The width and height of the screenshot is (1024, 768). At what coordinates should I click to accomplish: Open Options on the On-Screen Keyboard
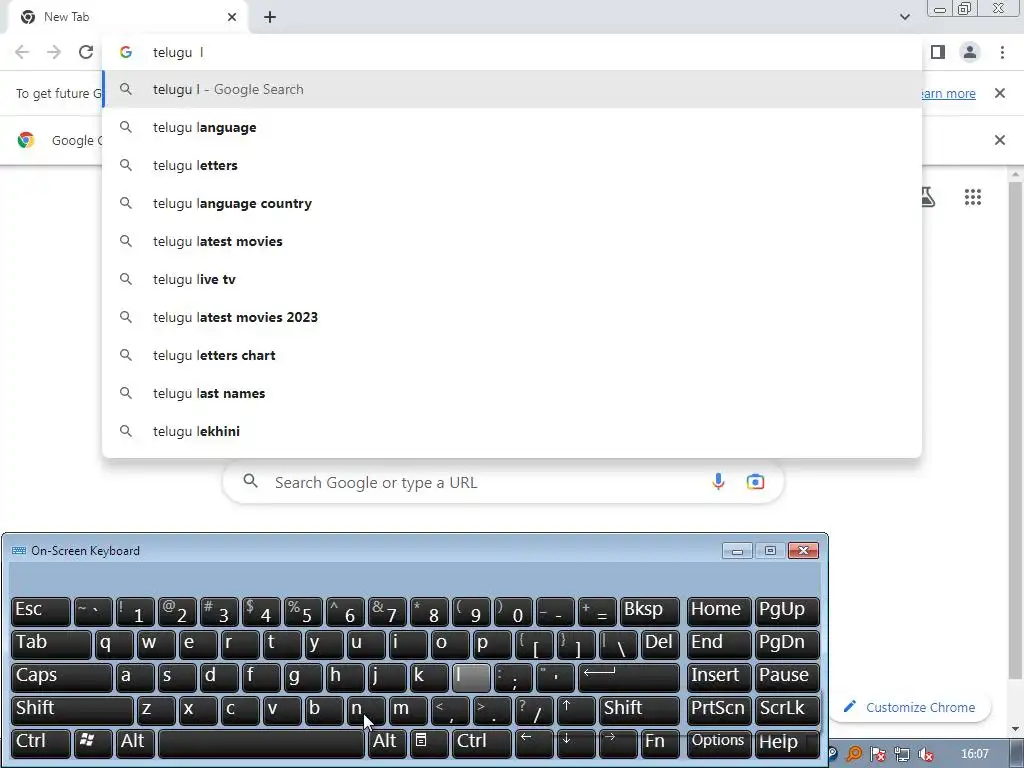tap(718, 743)
